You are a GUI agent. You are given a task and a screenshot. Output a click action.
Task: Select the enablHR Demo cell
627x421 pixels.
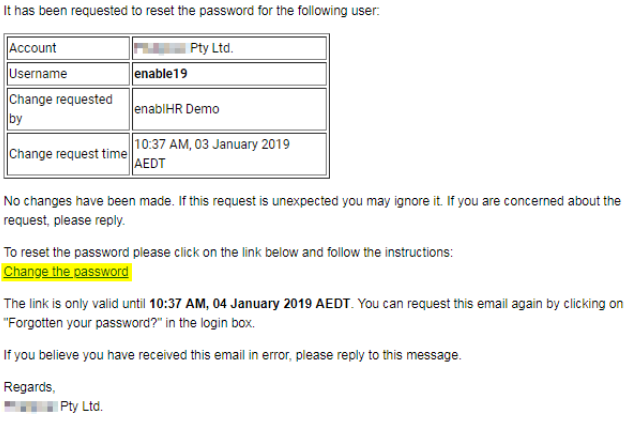(229, 109)
